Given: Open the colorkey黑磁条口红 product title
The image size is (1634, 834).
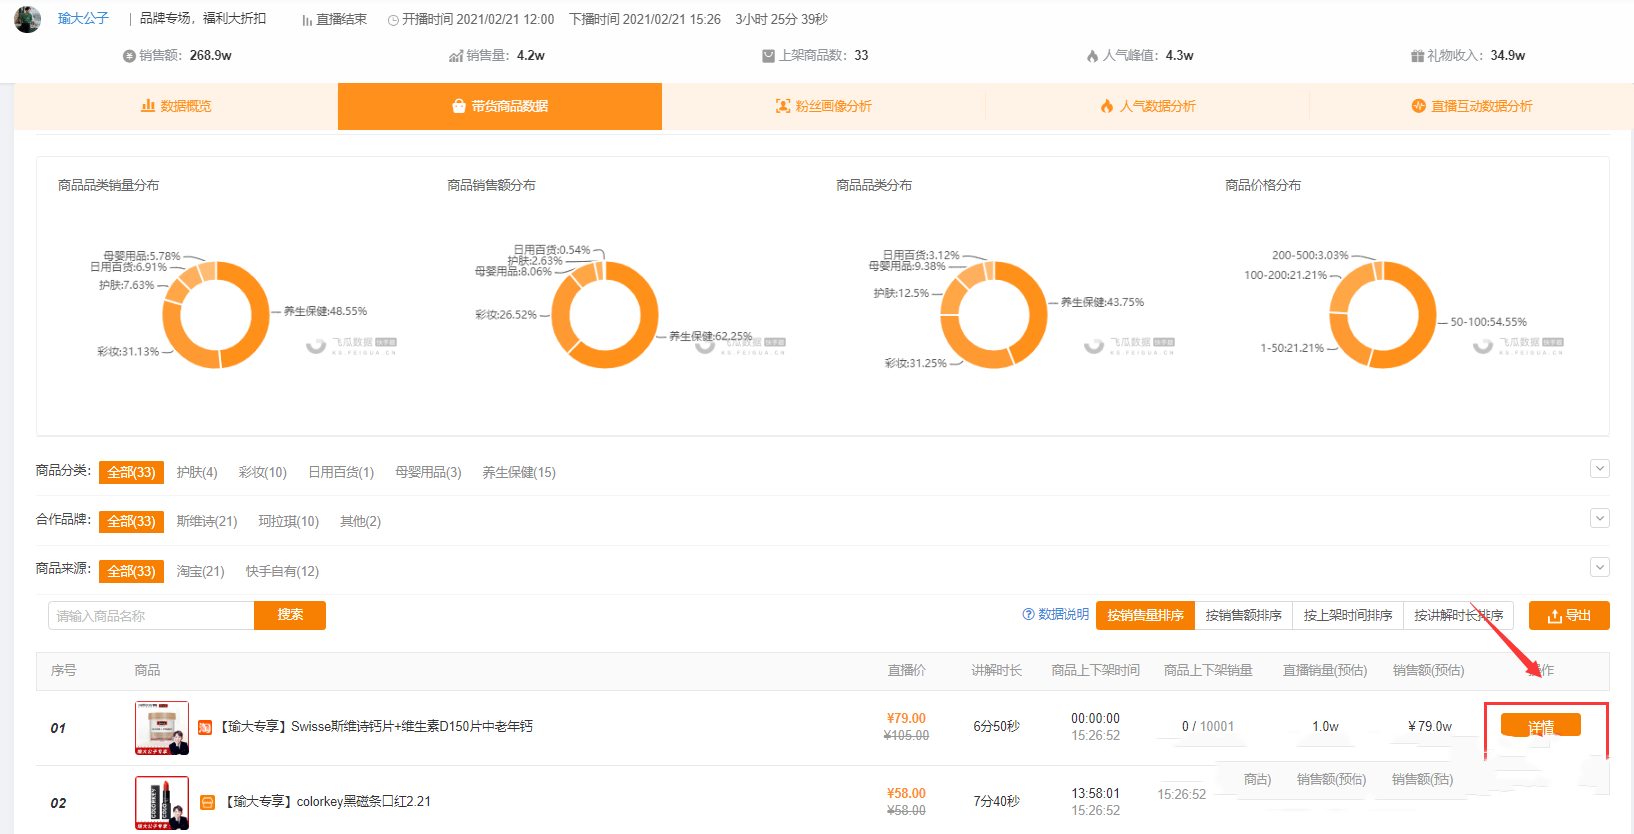Looking at the screenshot, I should [328, 801].
